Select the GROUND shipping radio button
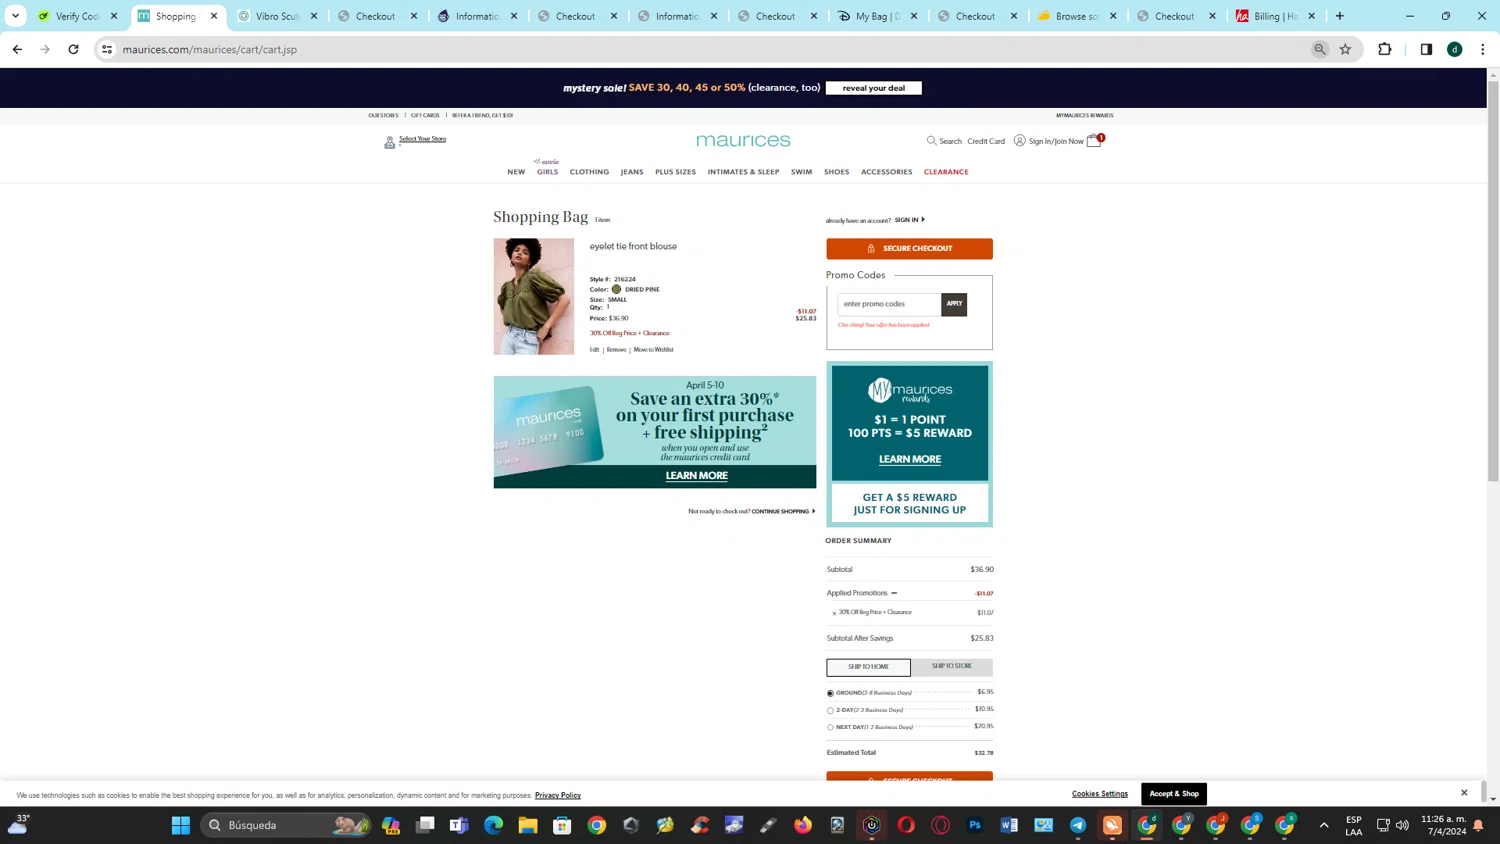 tap(830, 693)
